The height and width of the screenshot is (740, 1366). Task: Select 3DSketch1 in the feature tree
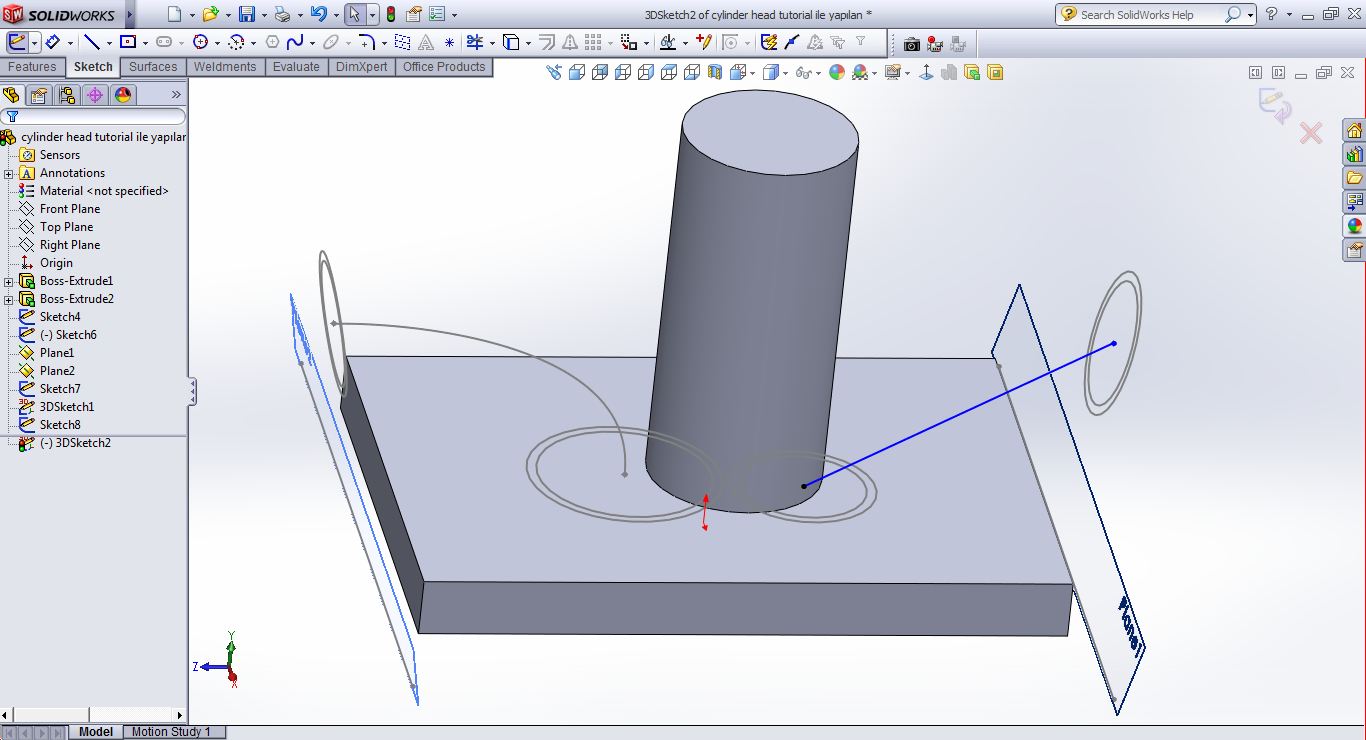[66, 407]
